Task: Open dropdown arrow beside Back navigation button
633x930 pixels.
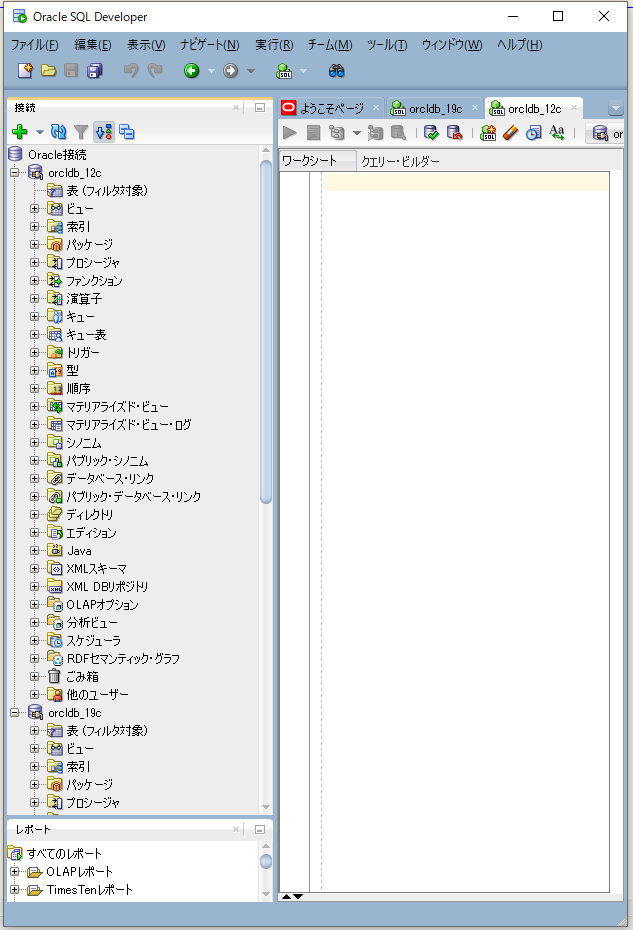Action: click(211, 71)
